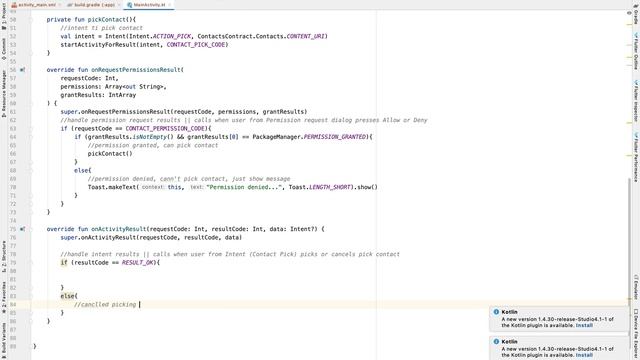Viewport: 640px width, 360px height.
Task: Click the ACTION_PICK constant
Action: tap(171, 36)
